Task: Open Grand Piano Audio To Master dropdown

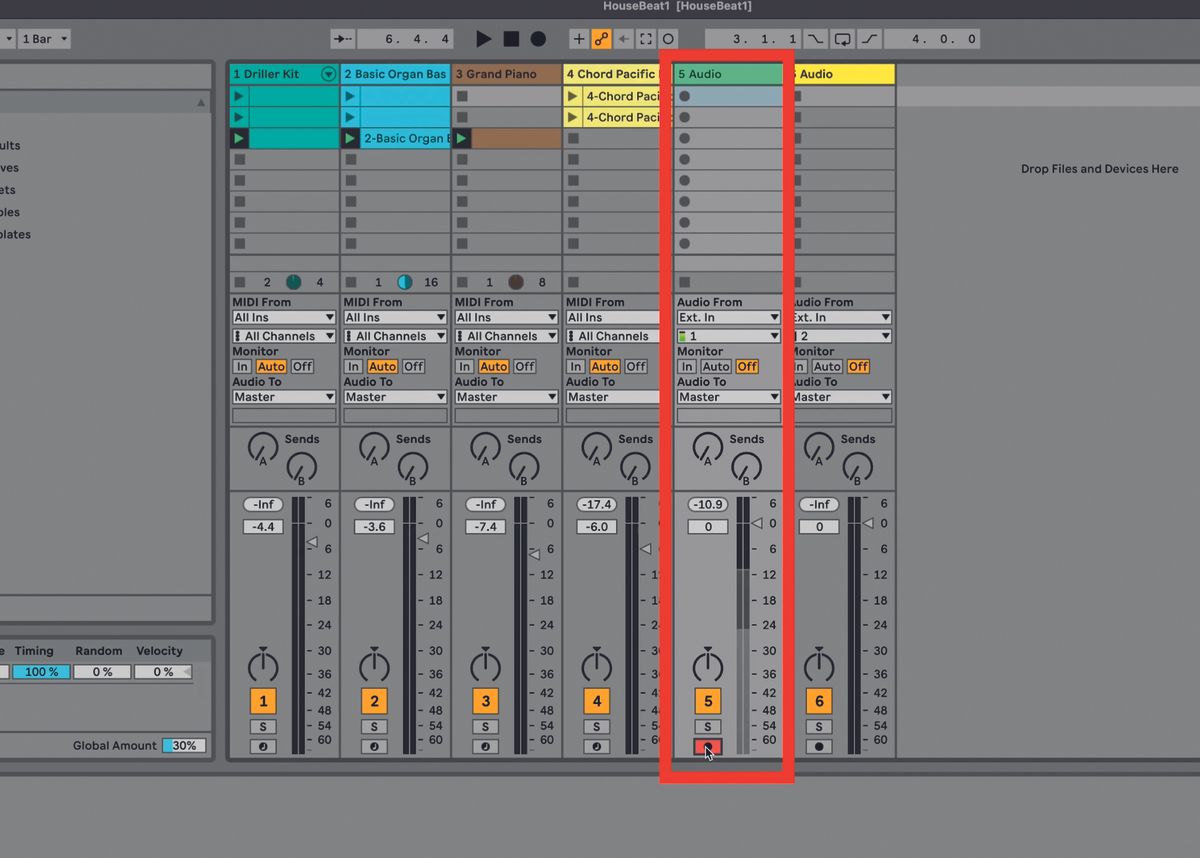Action: tap(506, 397)
